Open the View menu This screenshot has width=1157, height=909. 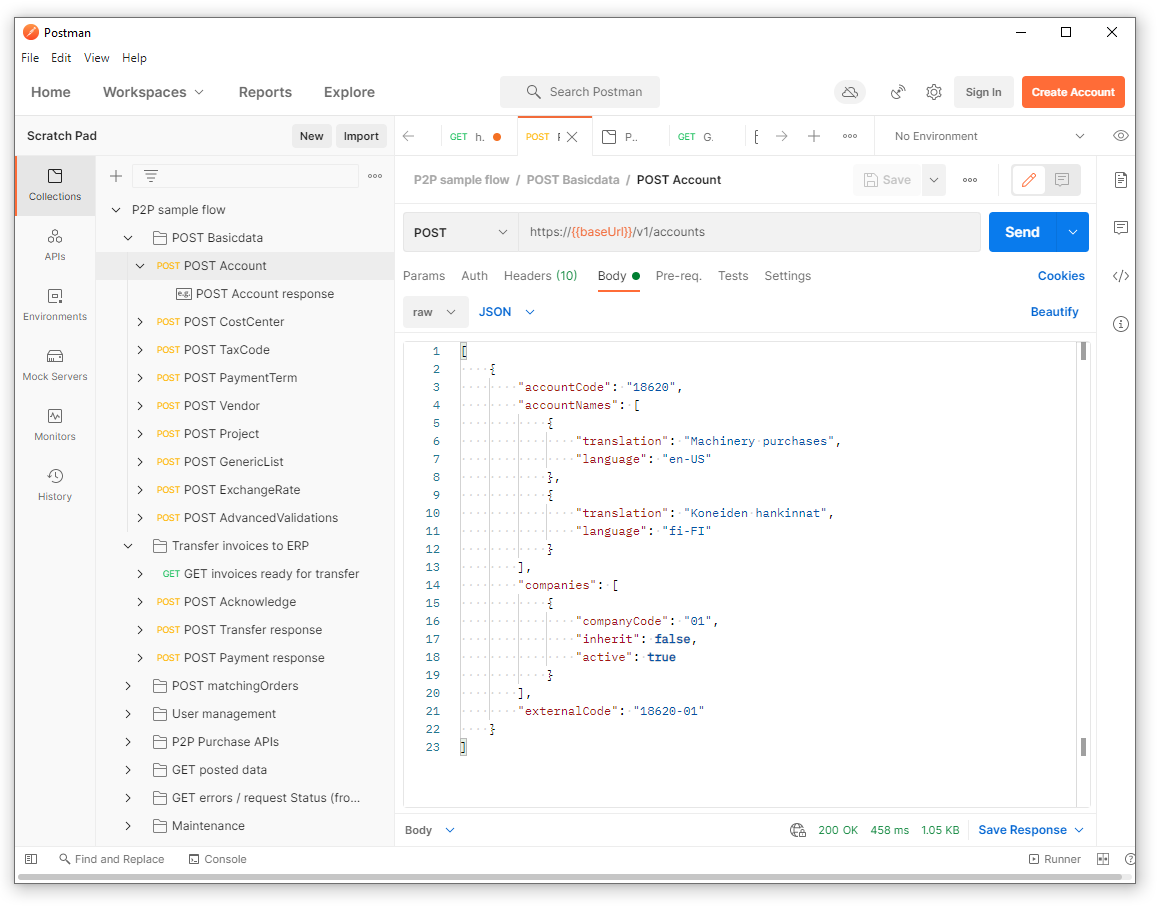click(96, 58)
